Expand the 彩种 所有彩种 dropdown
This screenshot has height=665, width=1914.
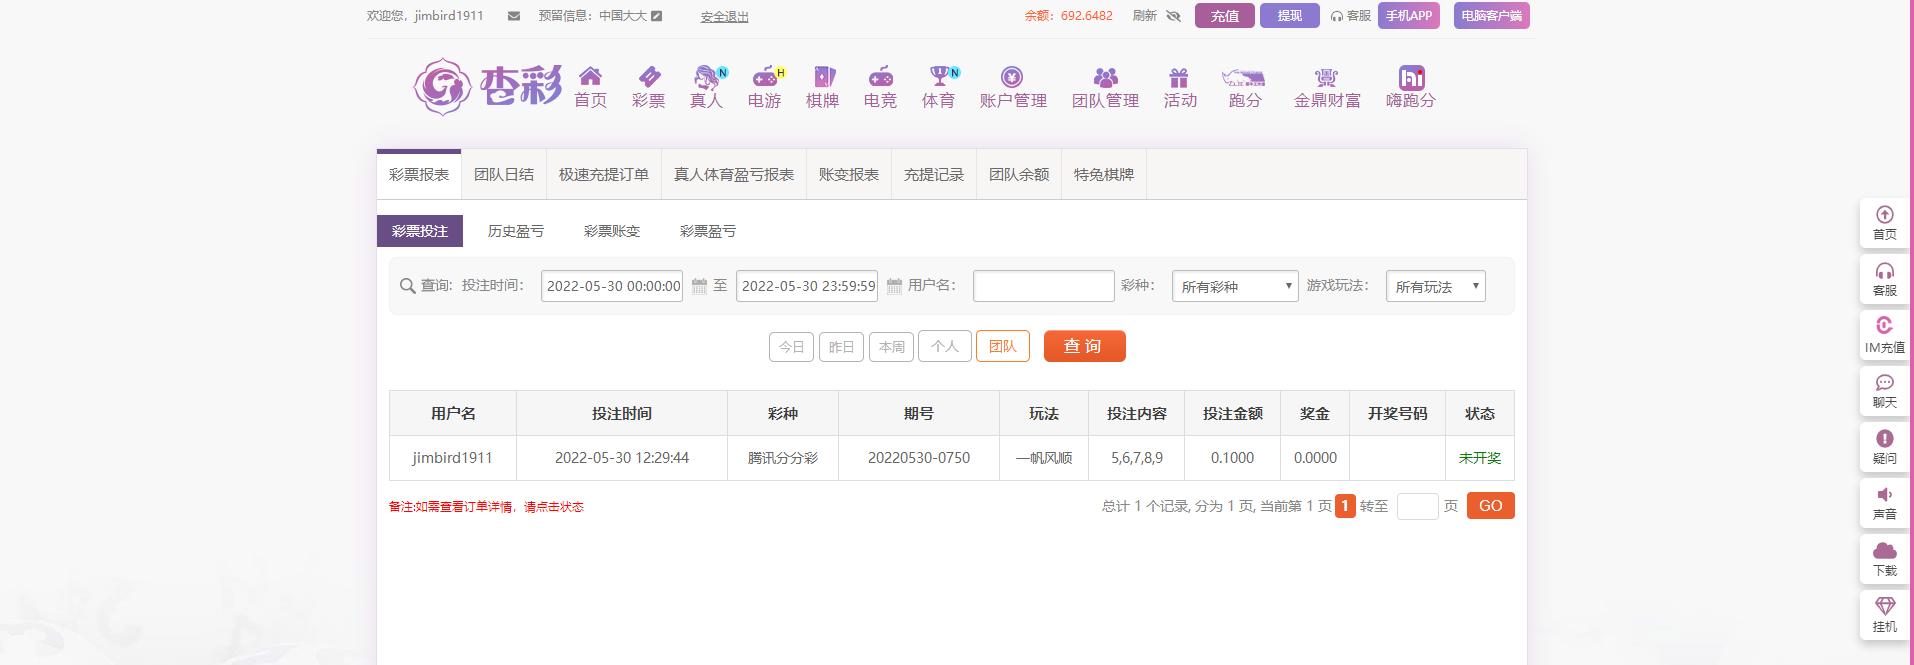tap(1235, 286)
